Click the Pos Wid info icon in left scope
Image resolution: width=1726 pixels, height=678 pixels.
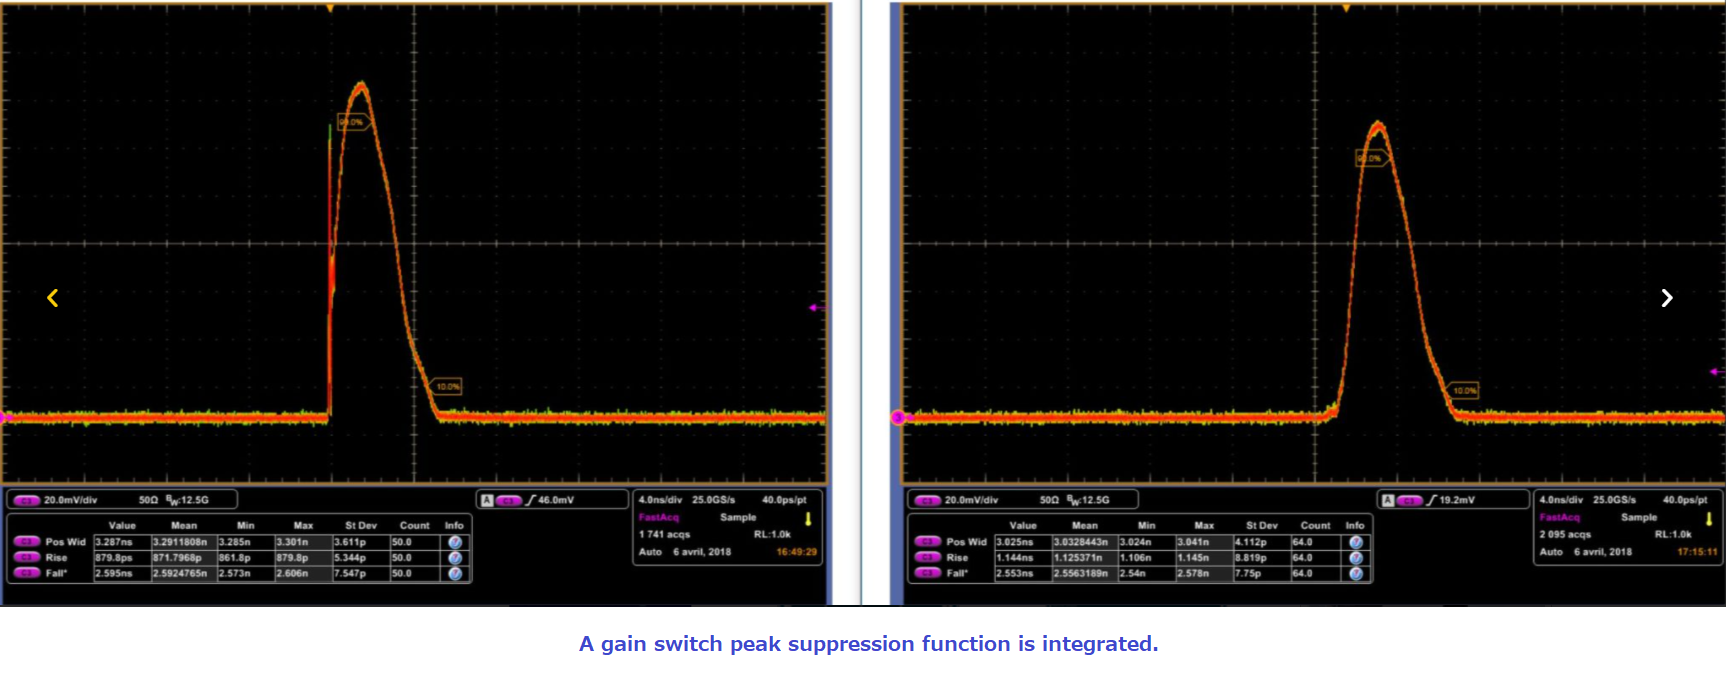455,542
